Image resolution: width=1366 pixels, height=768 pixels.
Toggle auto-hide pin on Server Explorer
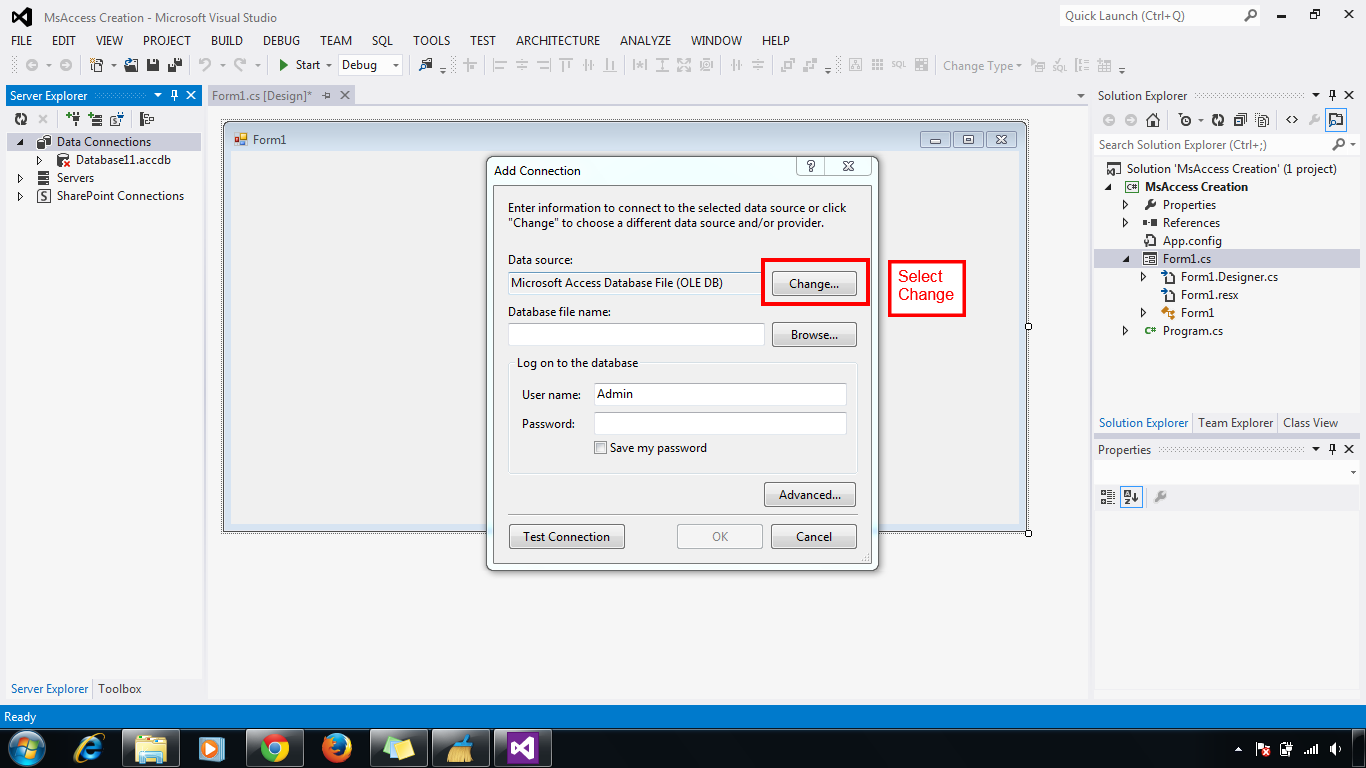(176, 95)
